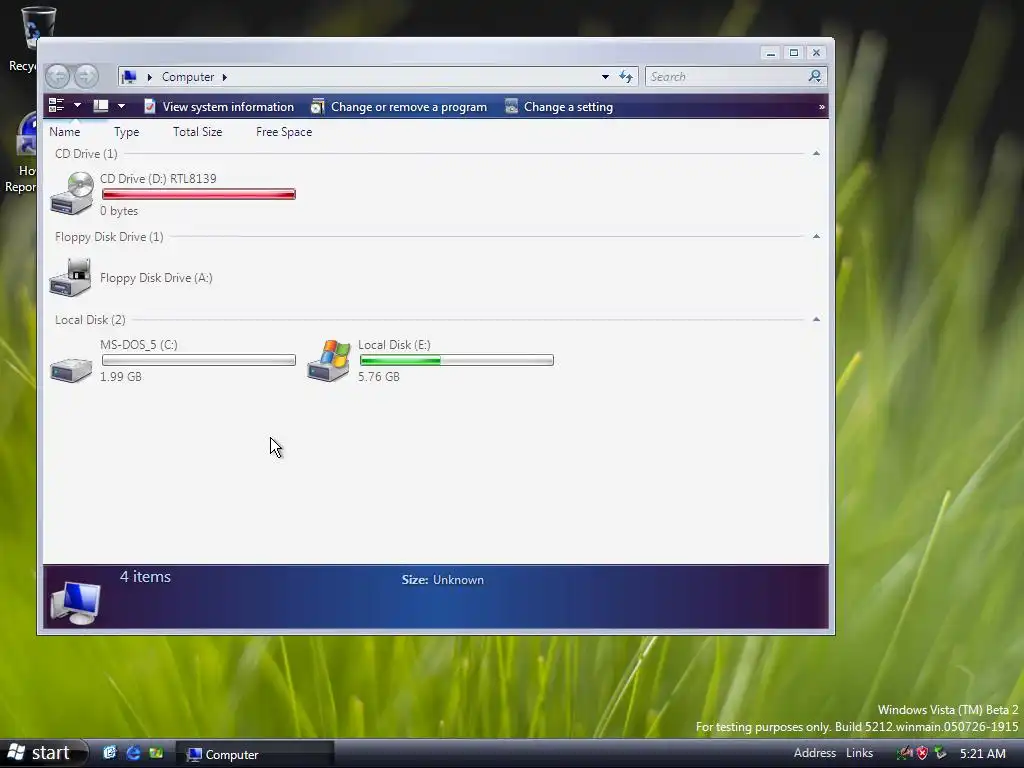1024x768 pixels.
Task: Click the CD Drive red usage bar
Action: pos(199,194)
